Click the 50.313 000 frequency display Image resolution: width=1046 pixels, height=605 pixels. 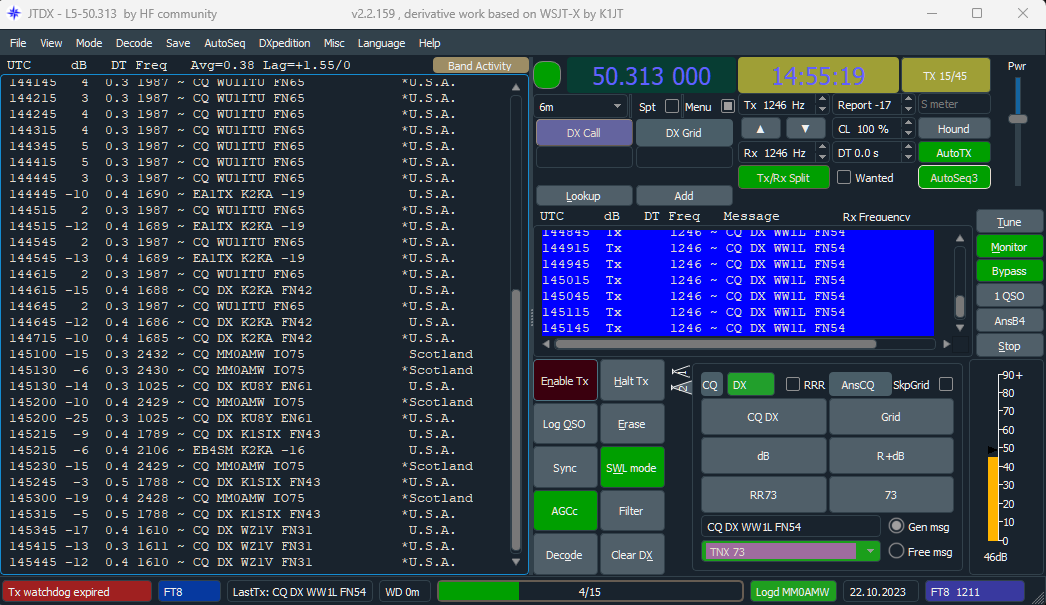coord(651,75)
